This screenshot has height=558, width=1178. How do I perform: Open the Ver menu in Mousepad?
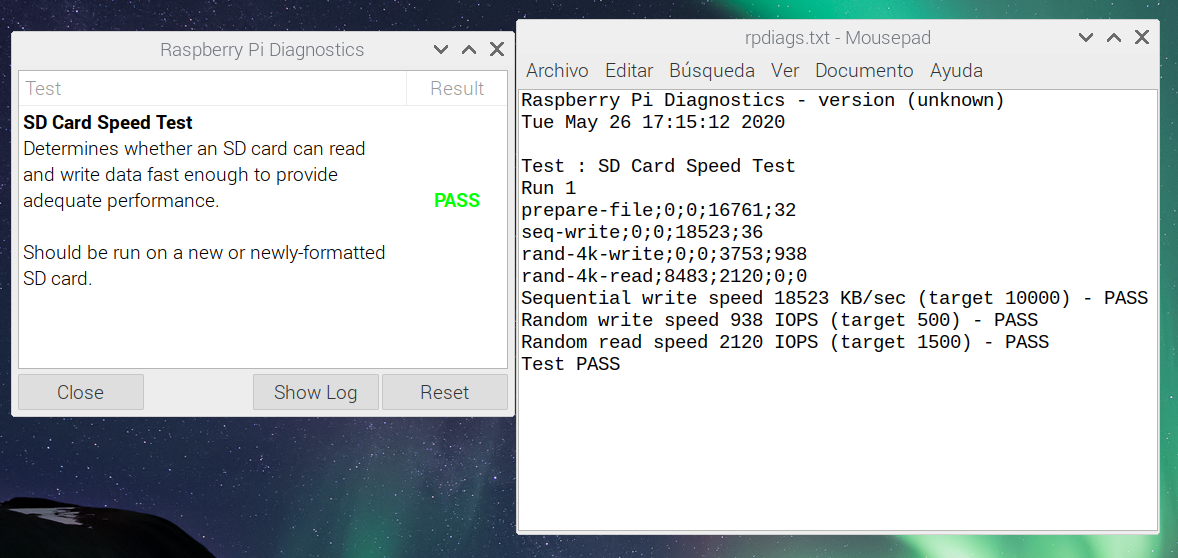pos(784,71)
